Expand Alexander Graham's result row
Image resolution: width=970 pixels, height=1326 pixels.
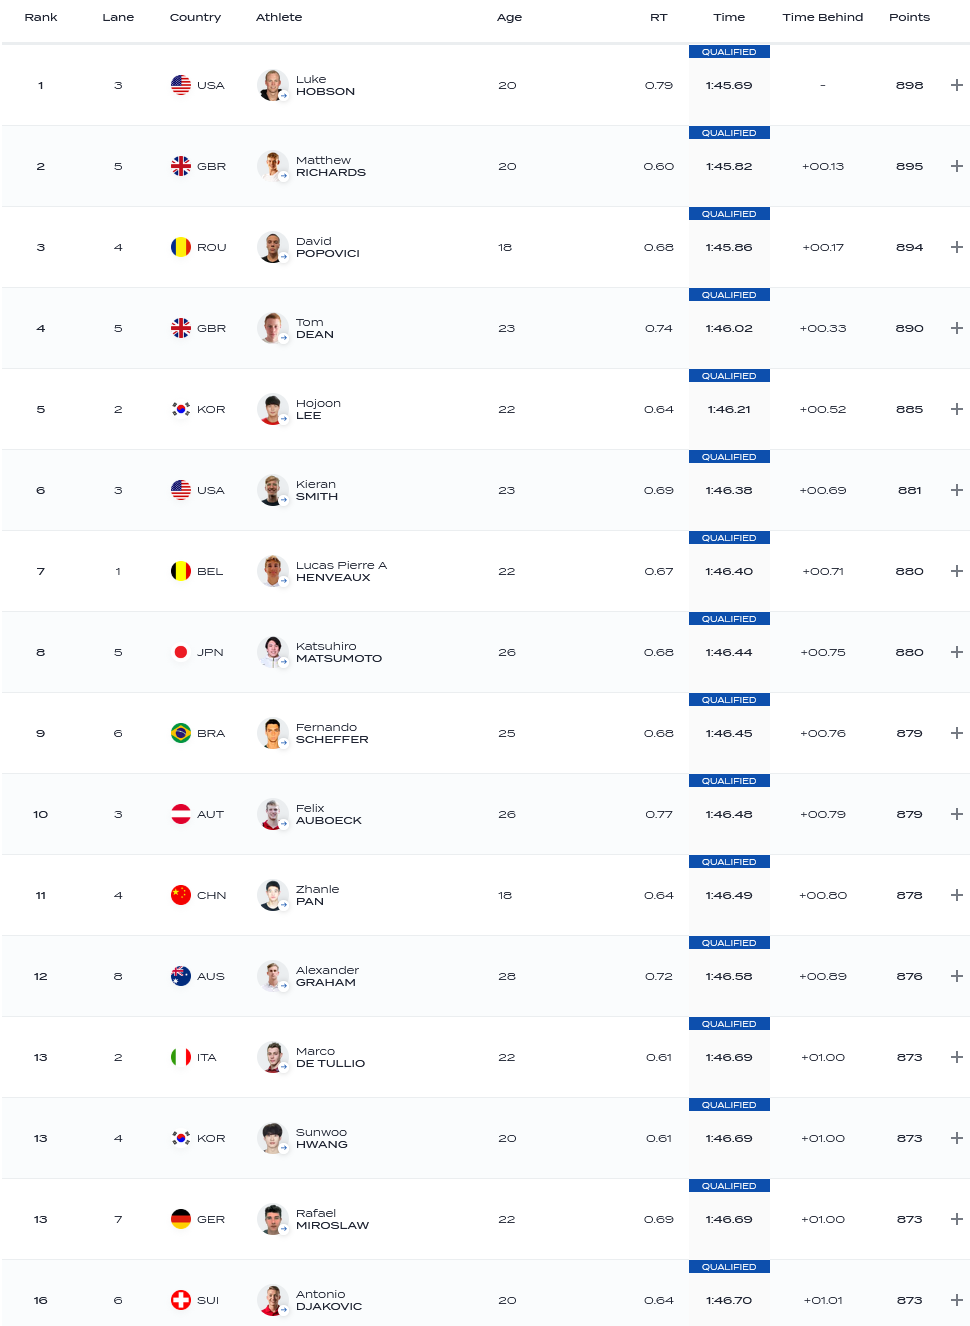coord(956,976)
